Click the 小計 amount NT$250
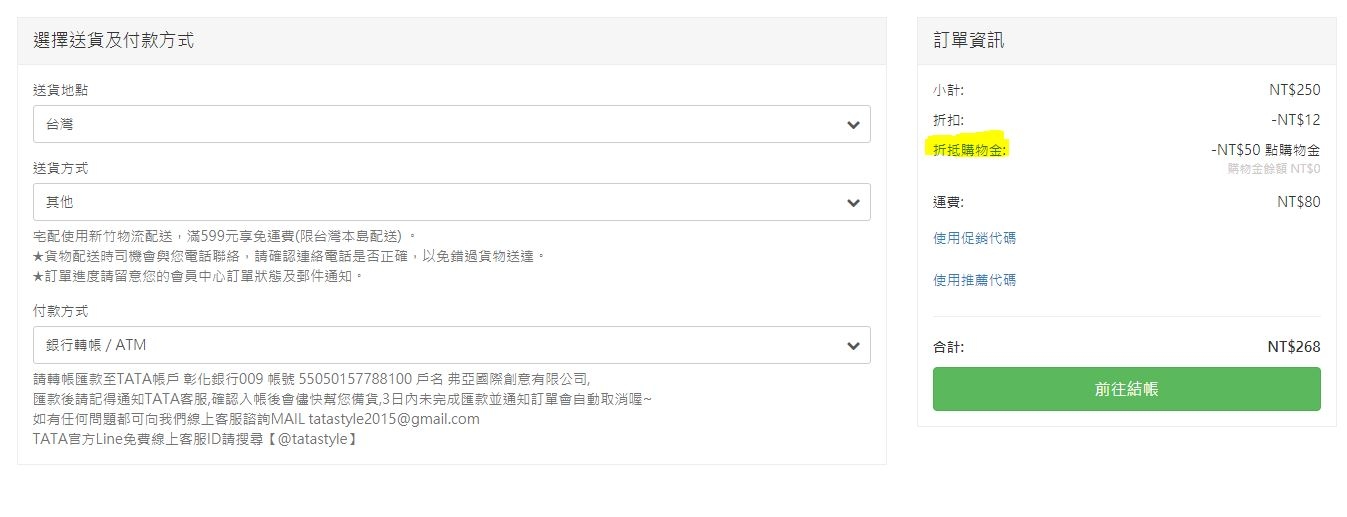 [x=1294, y=90]
